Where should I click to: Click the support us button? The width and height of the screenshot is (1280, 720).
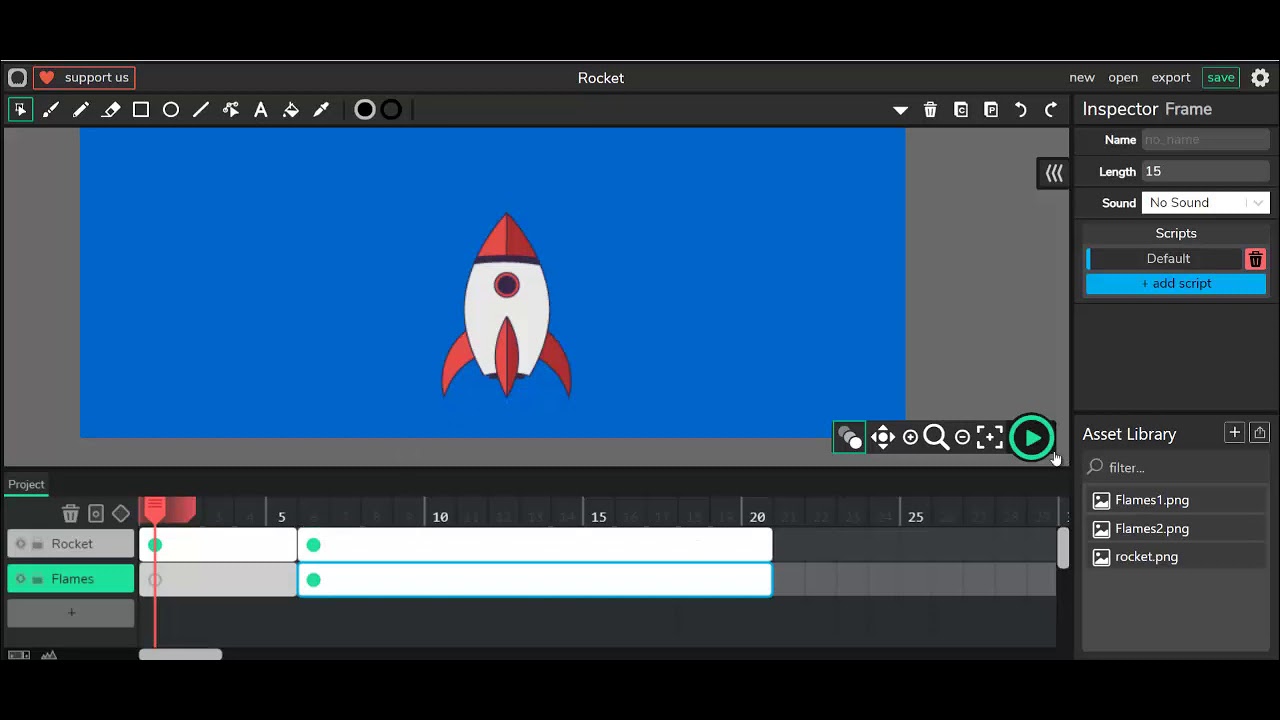pyautogui.click(x=84, y=78)
